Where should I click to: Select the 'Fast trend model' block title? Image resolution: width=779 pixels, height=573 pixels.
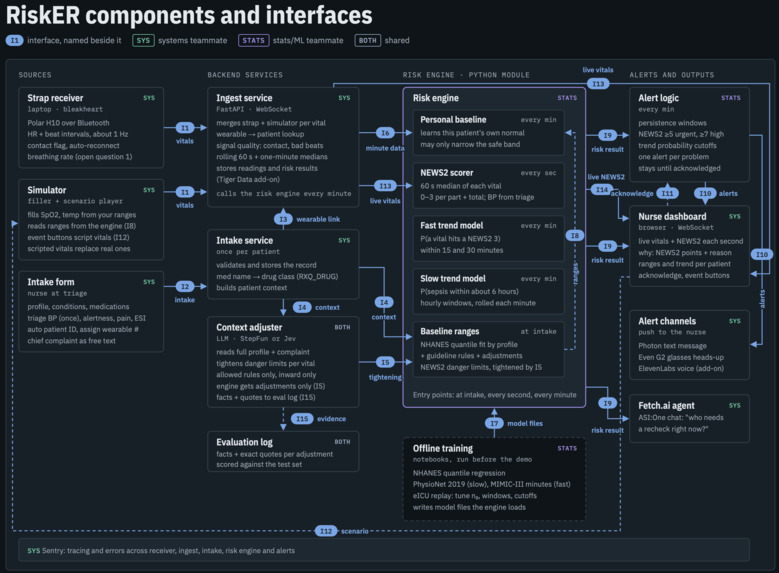click(452, 225)
